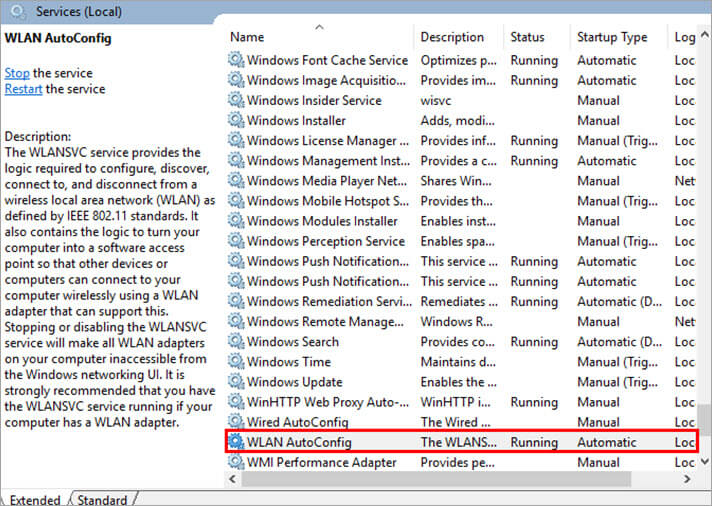Click the Windows Mobile Hotspot gear icon
Image resolution: width=712 pixels, height=506 pixels.
236,201
